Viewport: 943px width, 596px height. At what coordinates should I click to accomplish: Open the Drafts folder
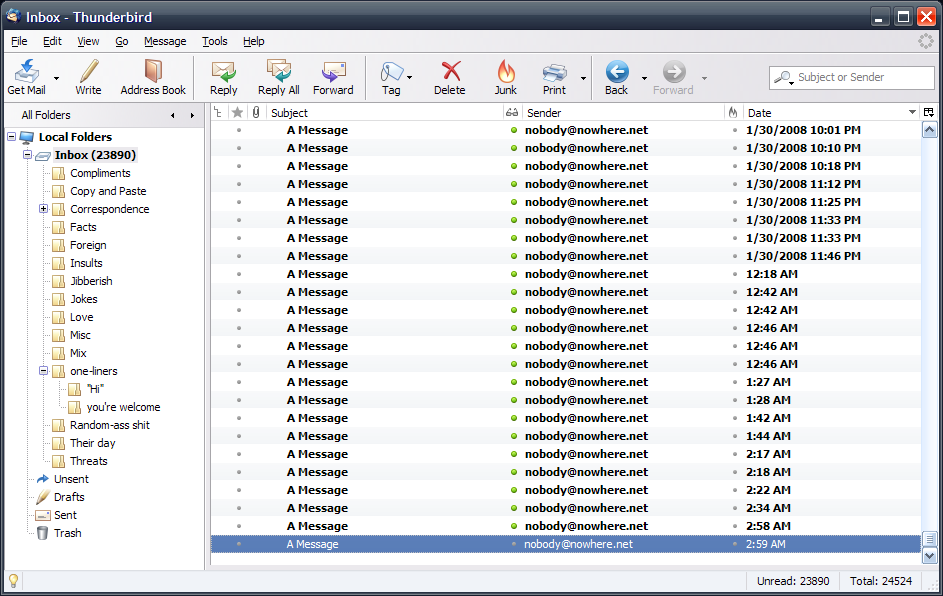[69, 497]
